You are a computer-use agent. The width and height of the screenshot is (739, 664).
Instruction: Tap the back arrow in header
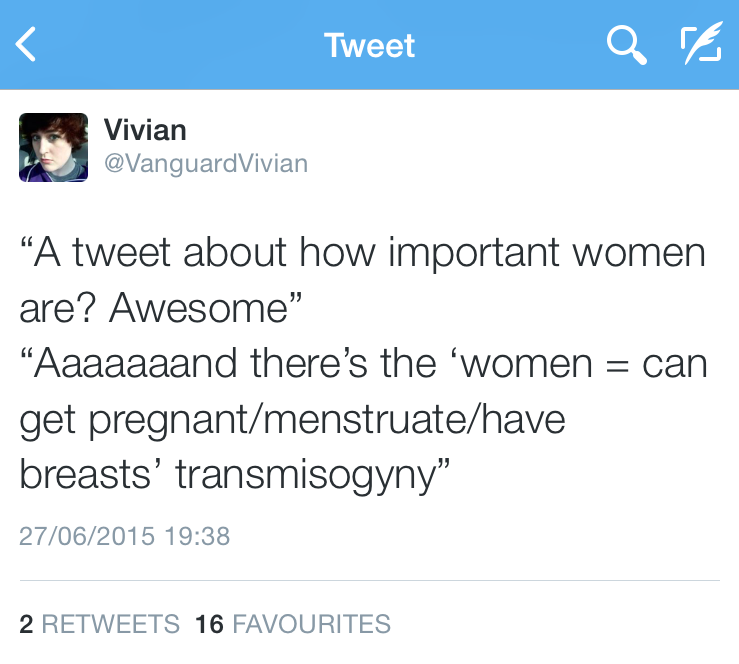click(x=28, y=44)
